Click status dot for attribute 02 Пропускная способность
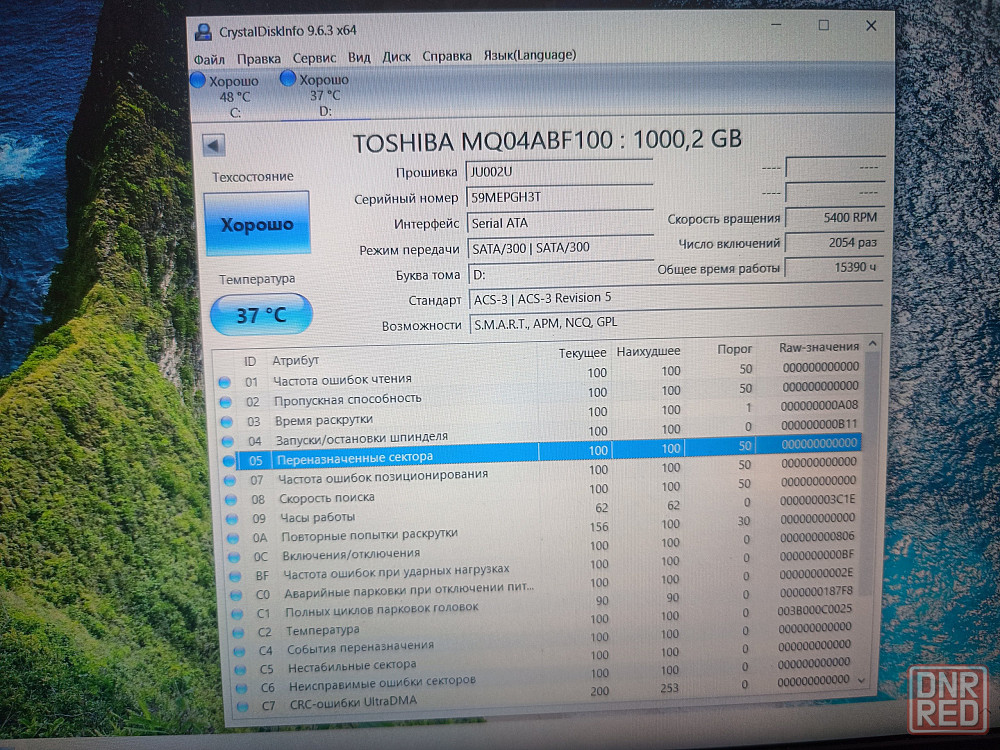 pos(225,402)
